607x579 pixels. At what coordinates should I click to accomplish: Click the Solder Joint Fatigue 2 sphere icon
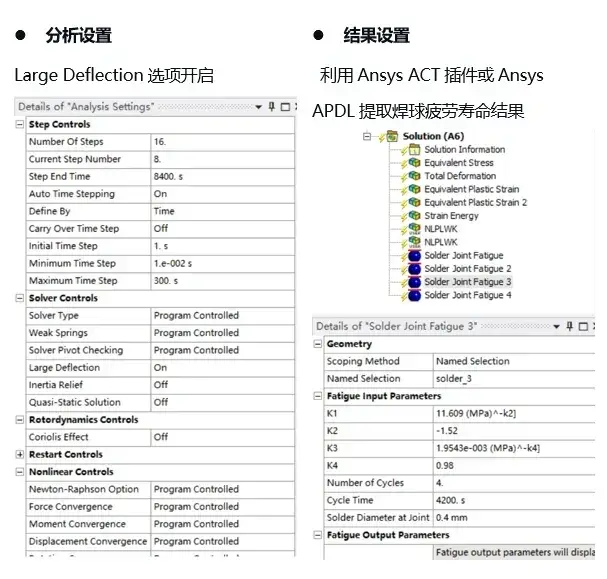[x=414, y=269]
